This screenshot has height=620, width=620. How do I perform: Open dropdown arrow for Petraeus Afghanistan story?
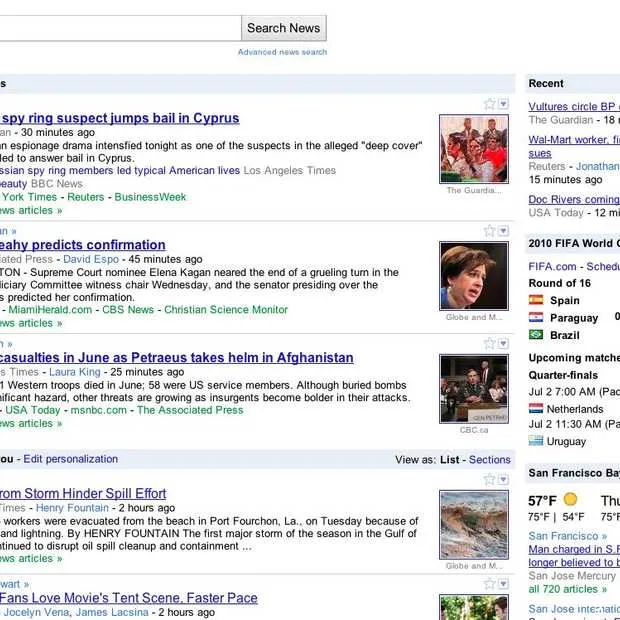(x=503, y=344)
